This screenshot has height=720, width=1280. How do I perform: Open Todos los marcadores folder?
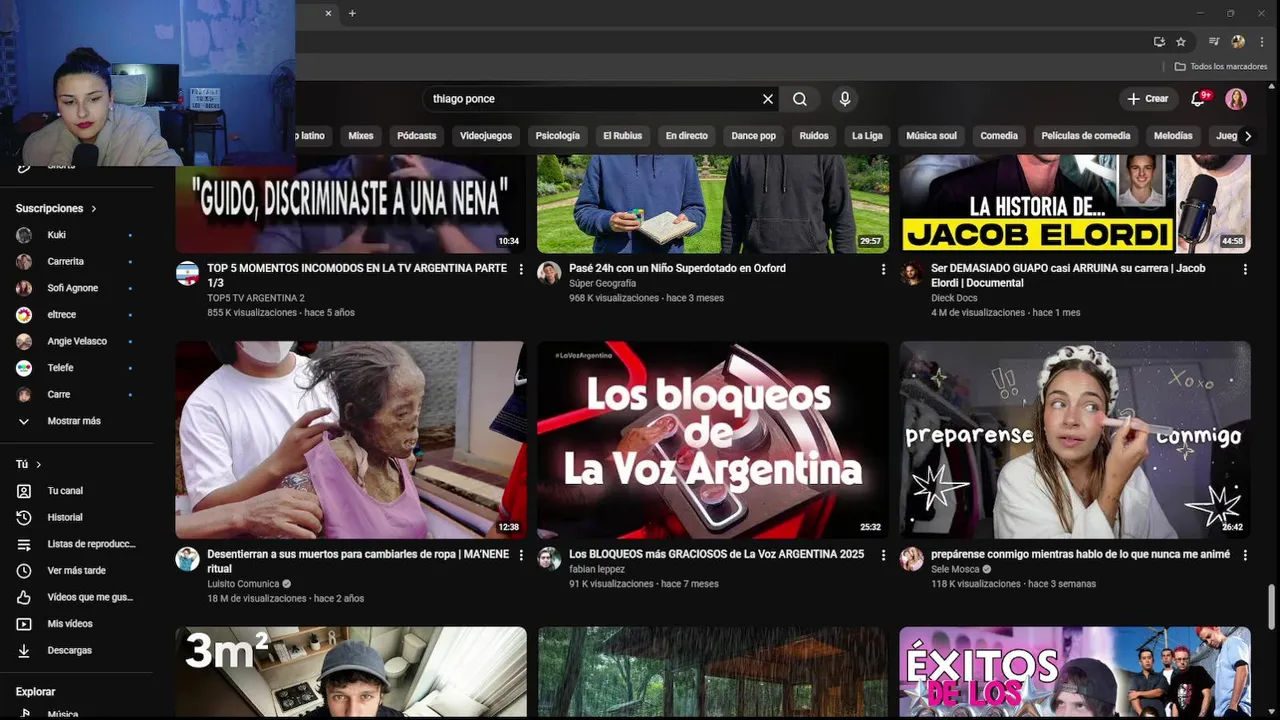click(1221, 66)
